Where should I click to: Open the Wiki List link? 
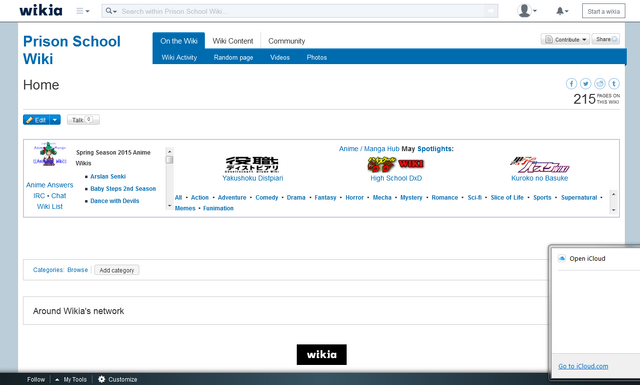50,207
